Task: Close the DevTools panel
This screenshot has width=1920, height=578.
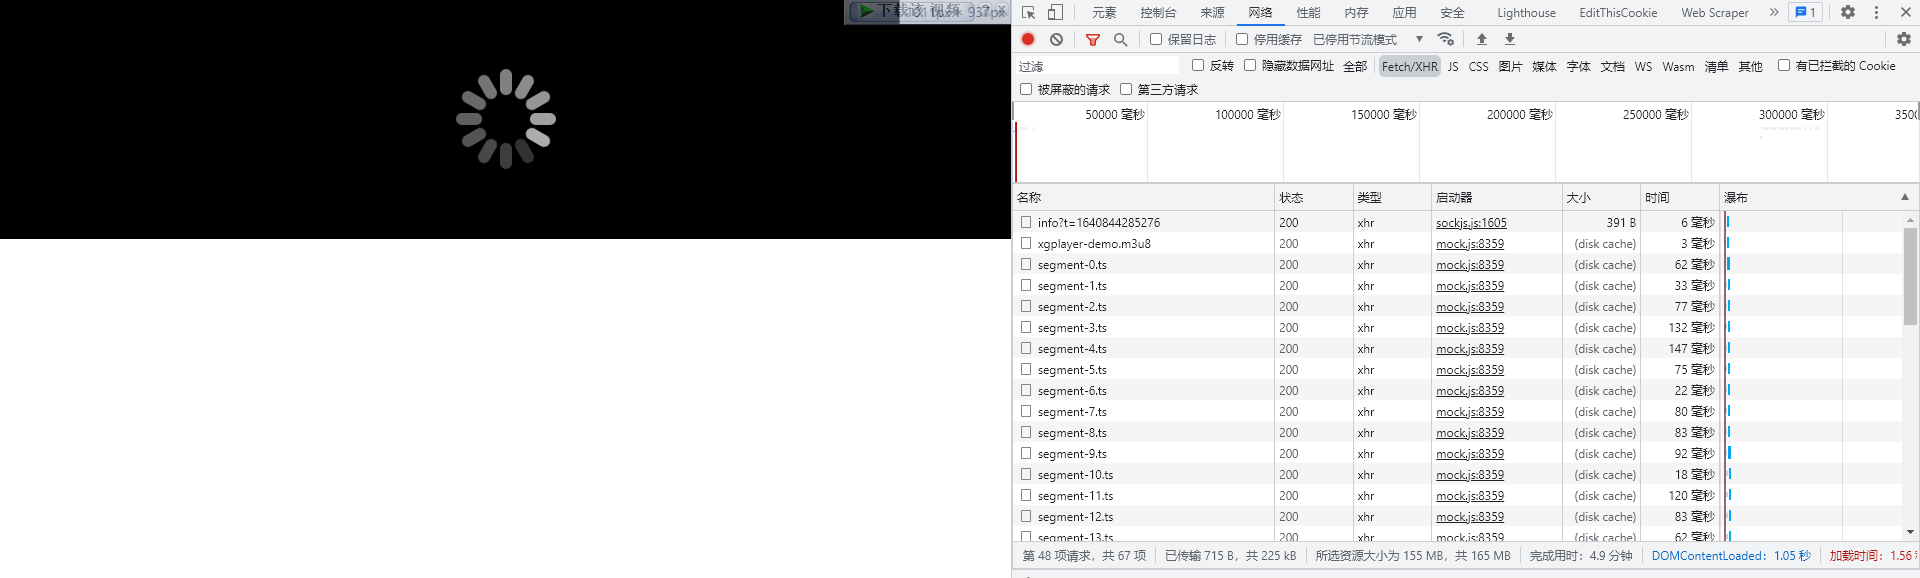Action: coord(1905,12)
